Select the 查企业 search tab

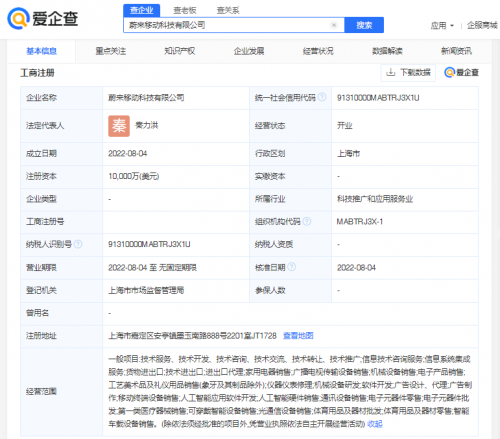click(x=141, y=10)
